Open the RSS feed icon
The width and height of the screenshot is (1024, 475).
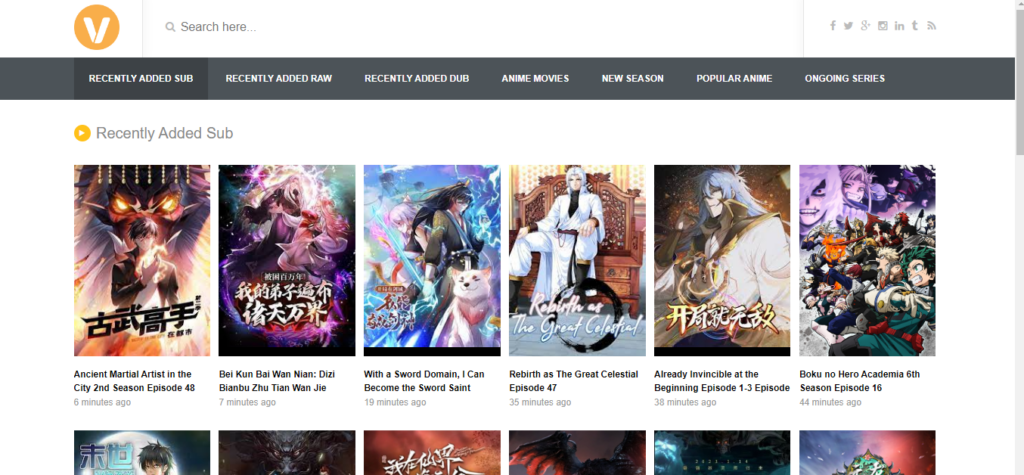[932, 25]
